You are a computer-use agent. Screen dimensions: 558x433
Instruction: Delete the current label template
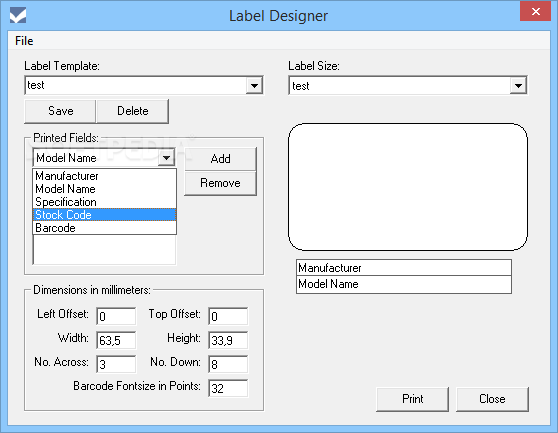133,111
